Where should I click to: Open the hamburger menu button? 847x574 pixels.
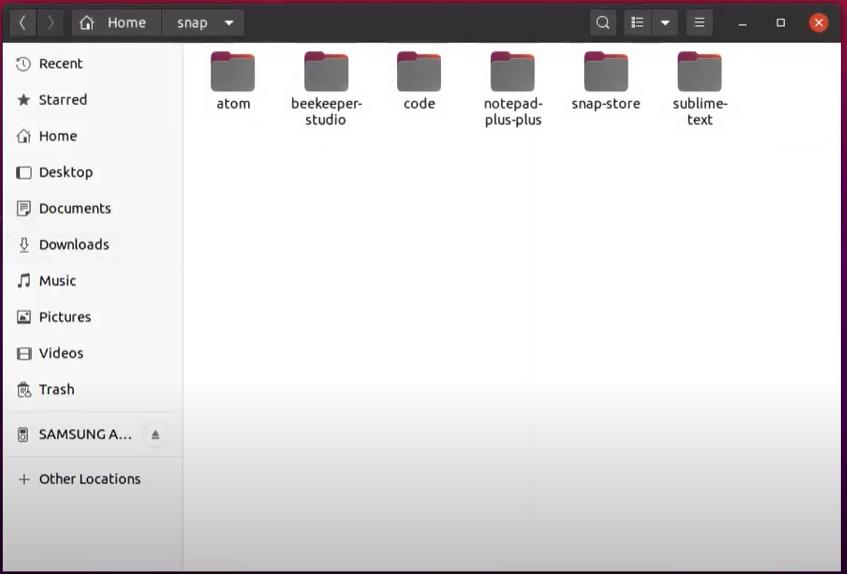tap(700, 23)
